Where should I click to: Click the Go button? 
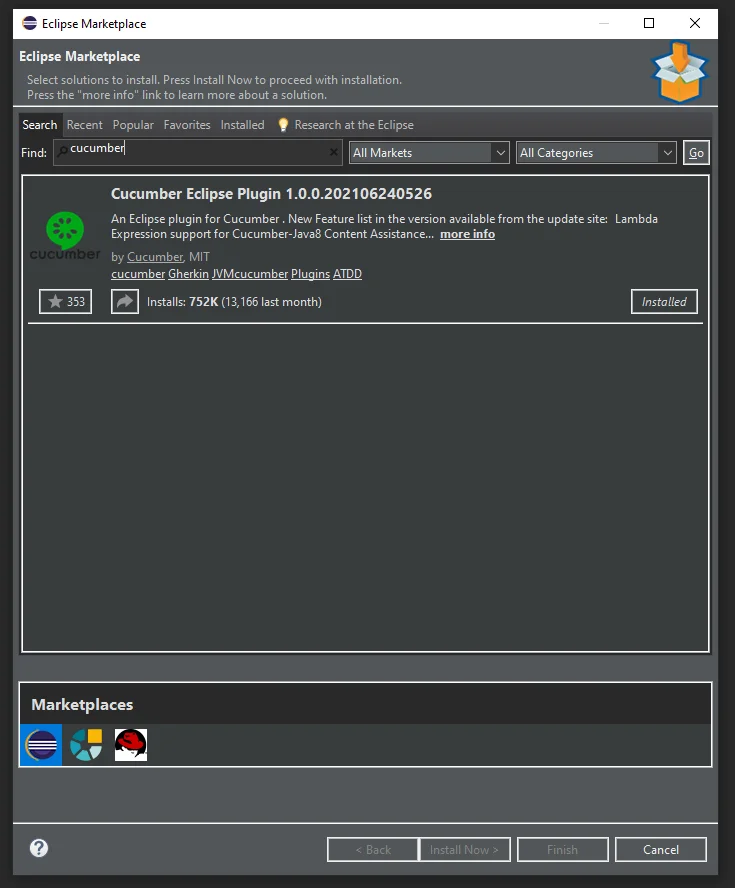(696, 152)
